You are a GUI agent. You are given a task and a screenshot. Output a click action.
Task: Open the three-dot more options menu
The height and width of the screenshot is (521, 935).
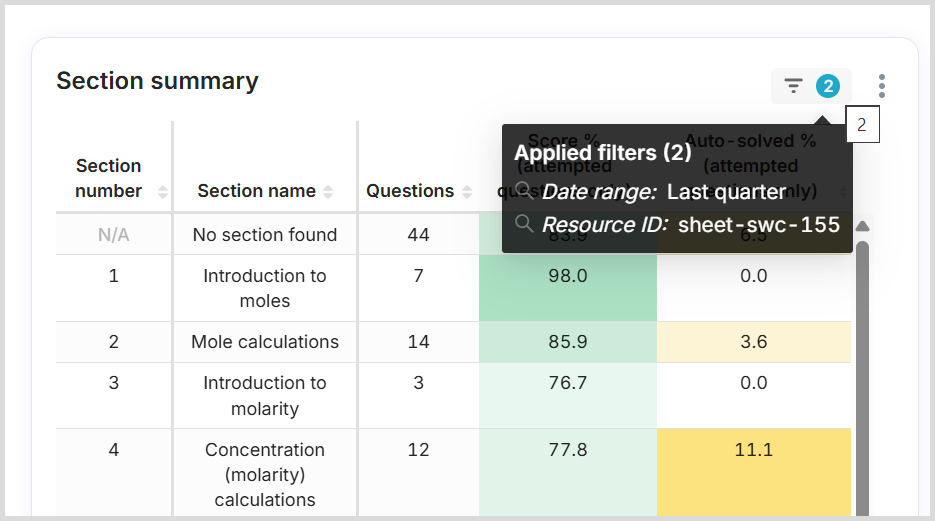(x=881, y=86)
